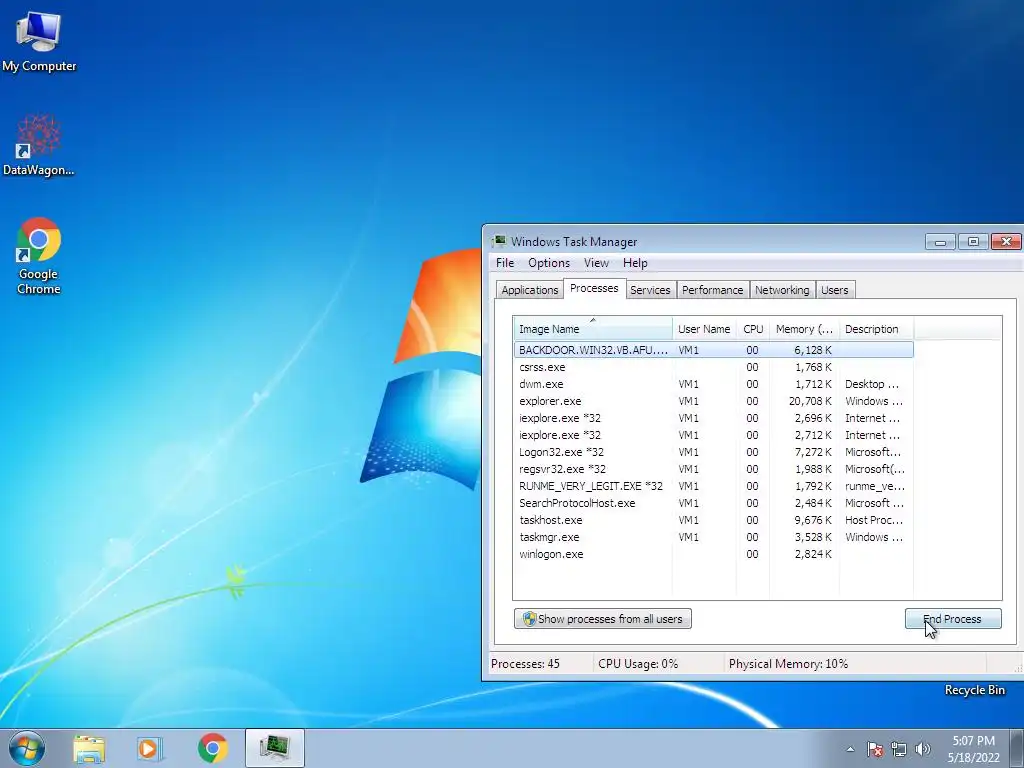The width and height of the screenshot is (1024, 768).
Task: Open the Options menu
Action: (549, 263)
